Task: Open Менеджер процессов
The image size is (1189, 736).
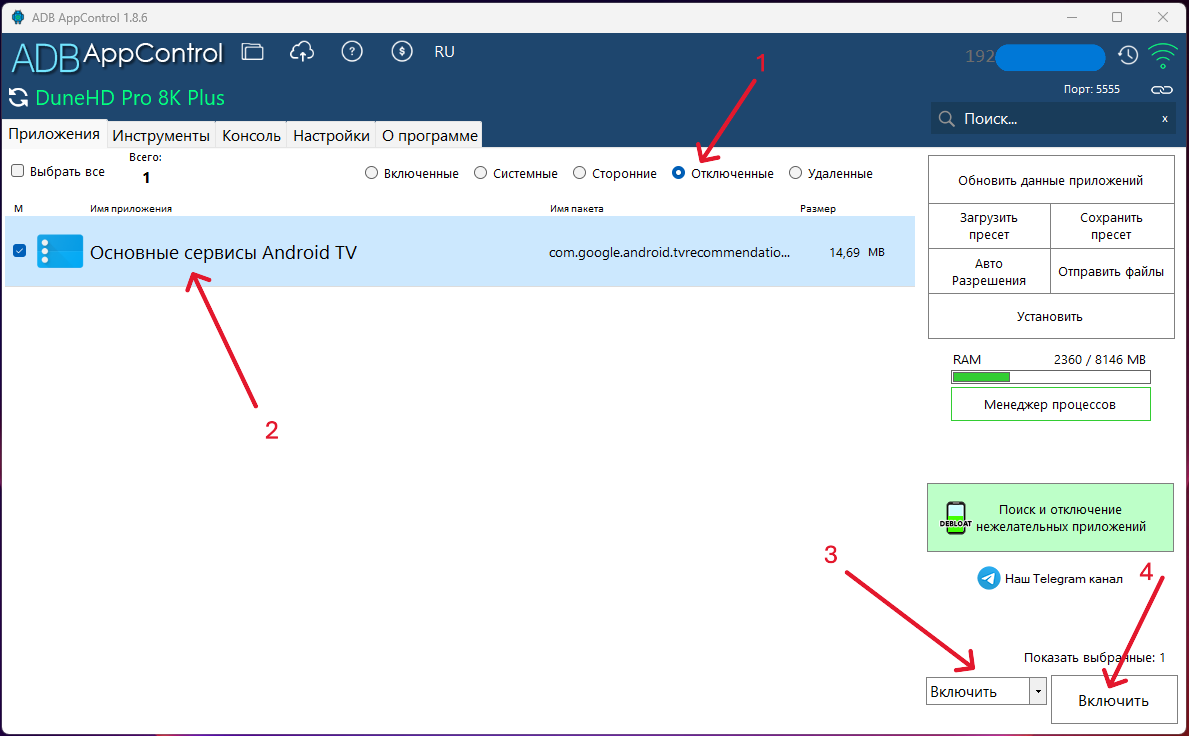Action: [x=1050, y=404]
